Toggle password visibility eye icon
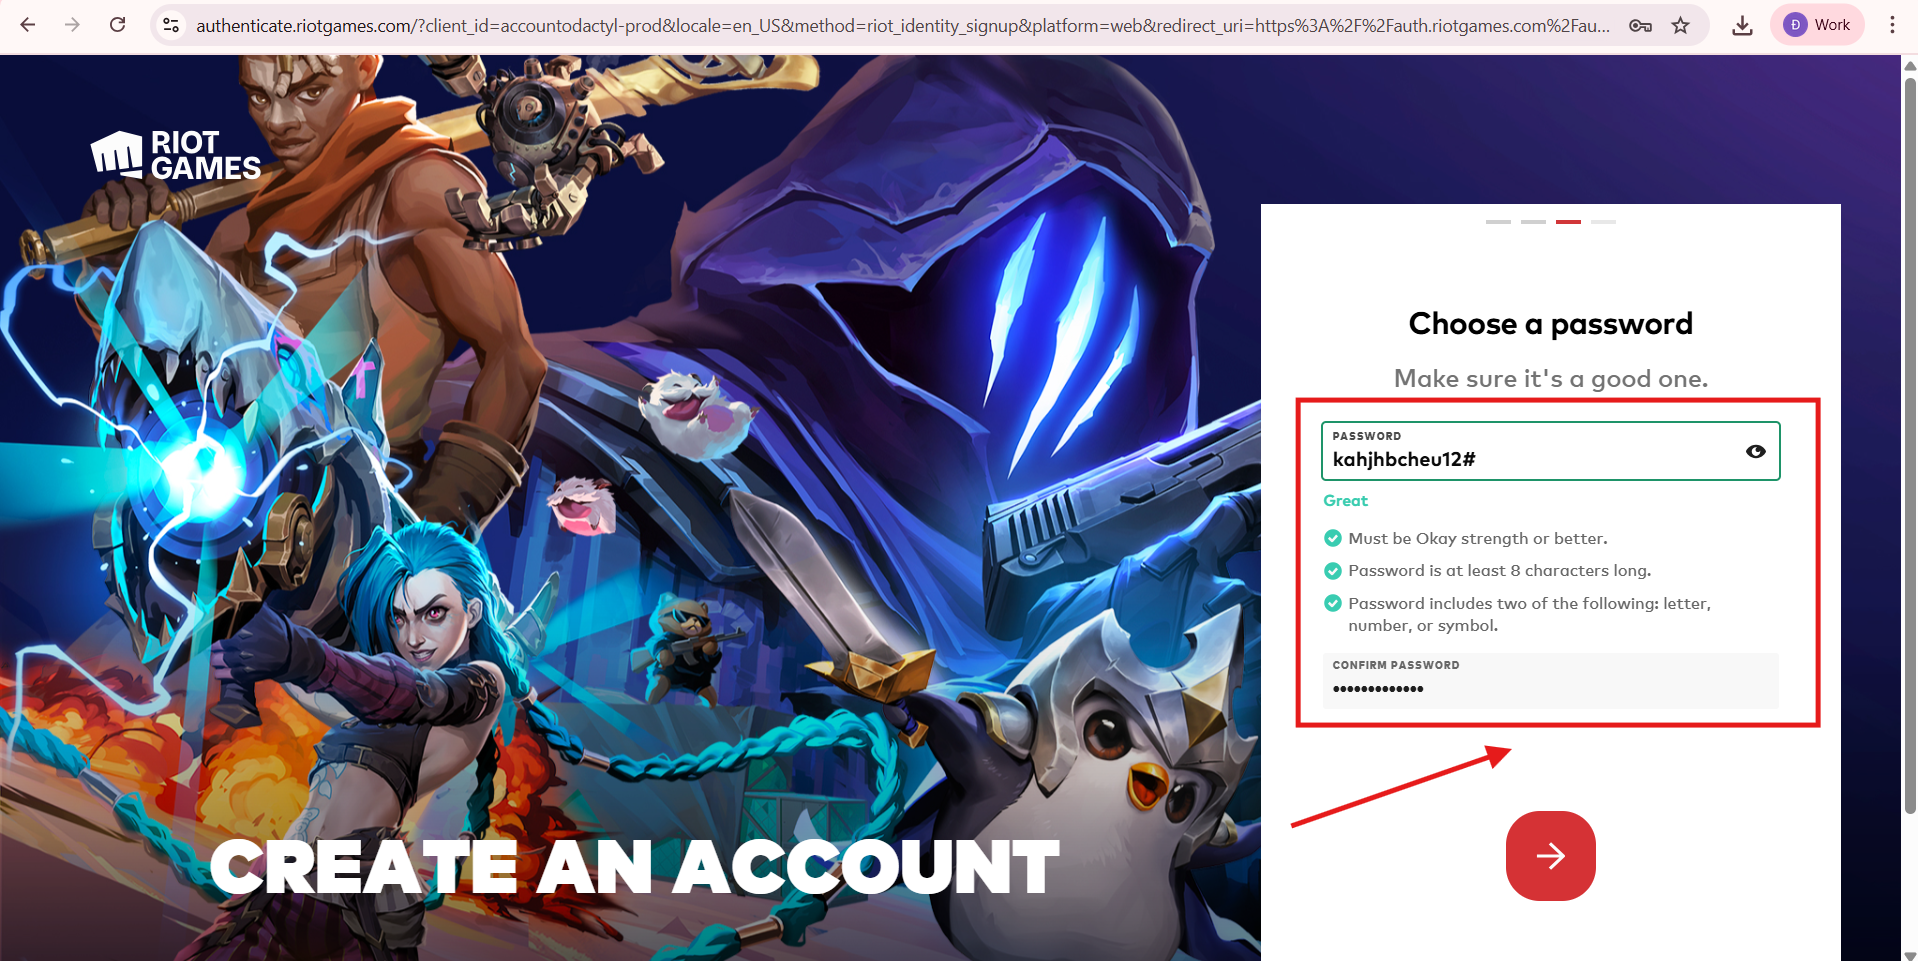The image size is (1918, 961). click(1755, 452)
